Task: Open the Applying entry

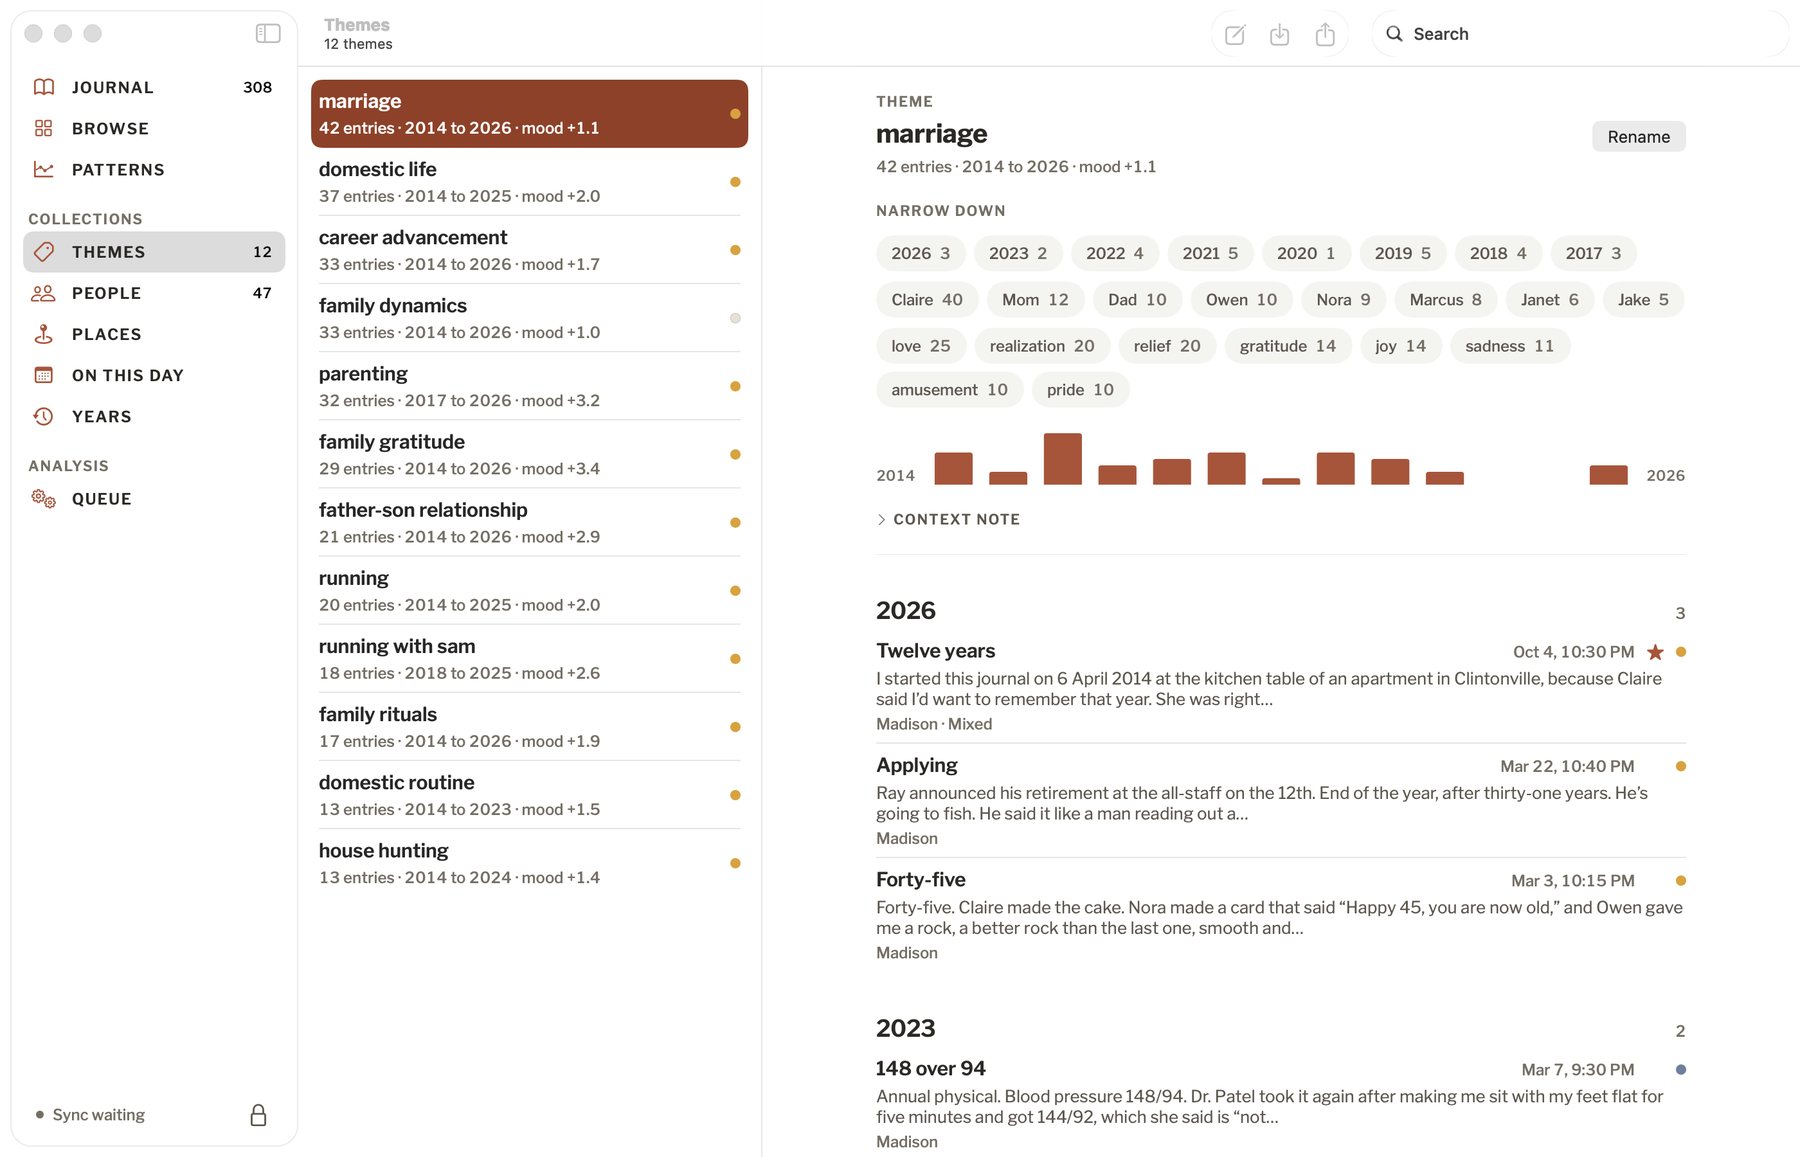Action: (1281, 800)
